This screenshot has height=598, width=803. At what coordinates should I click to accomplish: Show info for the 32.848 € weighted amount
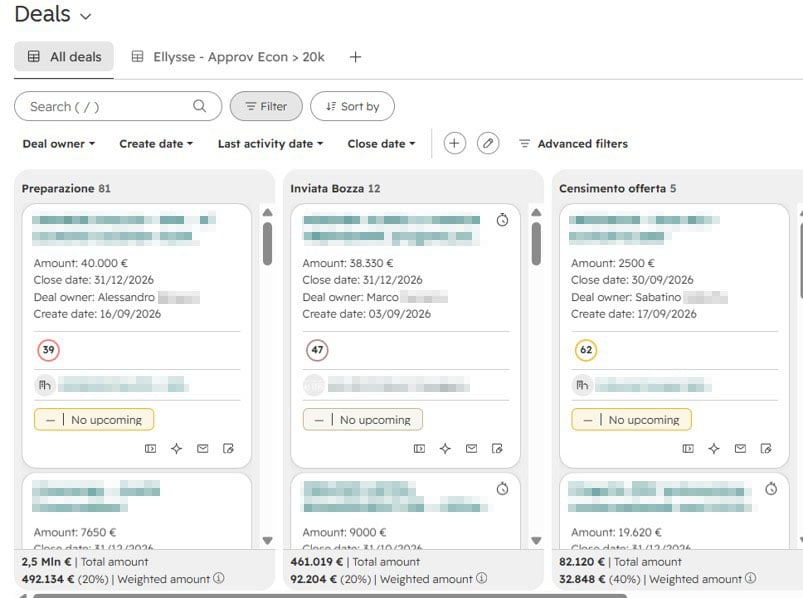pos(750,578)
